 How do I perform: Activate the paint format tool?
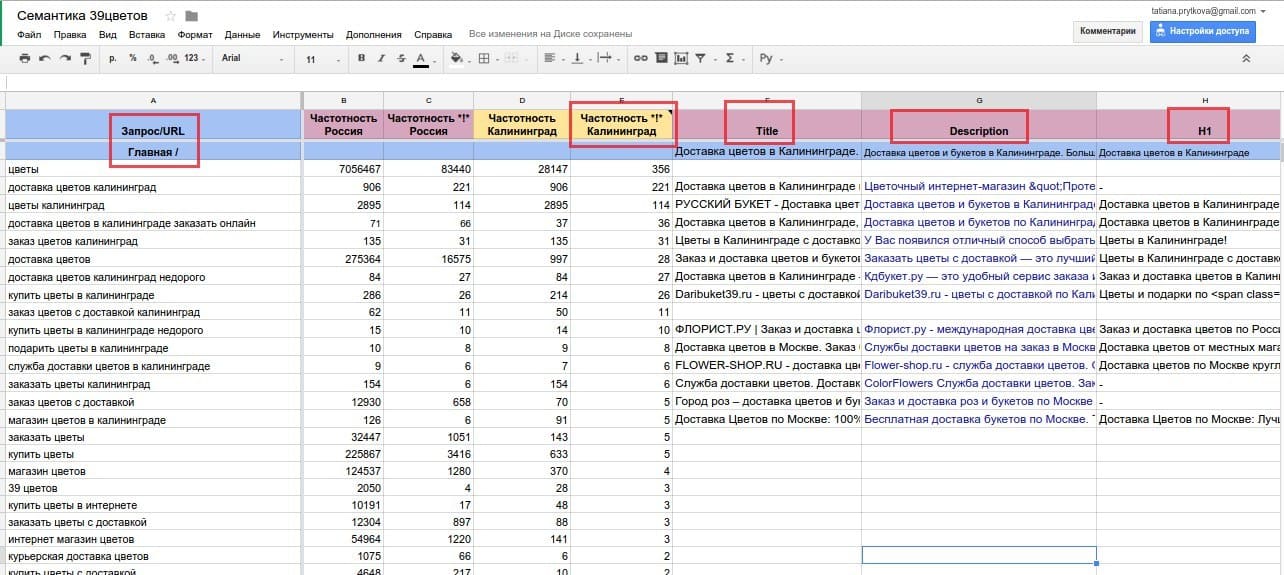pos(85,59)
